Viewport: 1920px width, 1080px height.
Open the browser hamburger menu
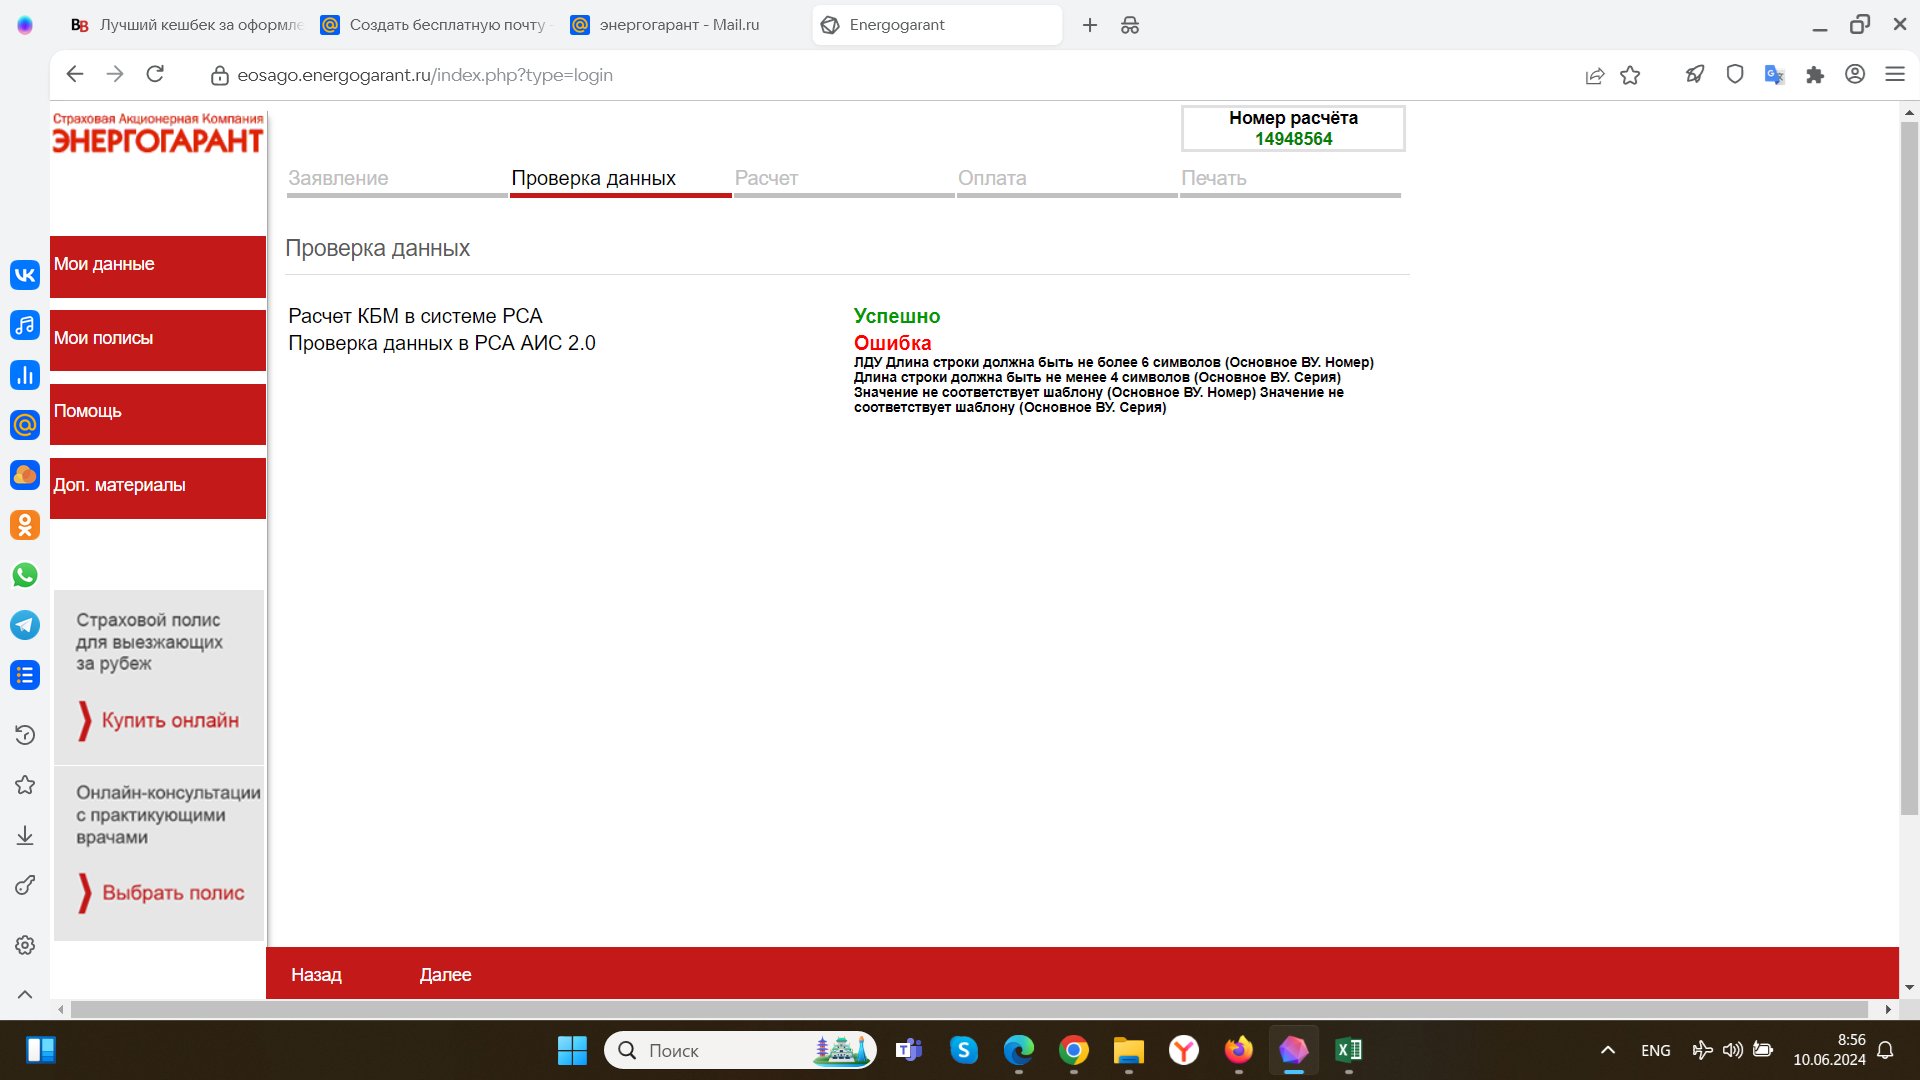pyautogui.click(x=1894, y=74)
